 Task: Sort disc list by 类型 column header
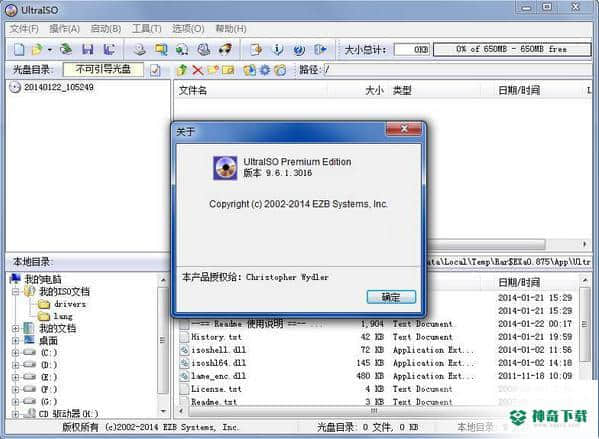click(435, 91)
